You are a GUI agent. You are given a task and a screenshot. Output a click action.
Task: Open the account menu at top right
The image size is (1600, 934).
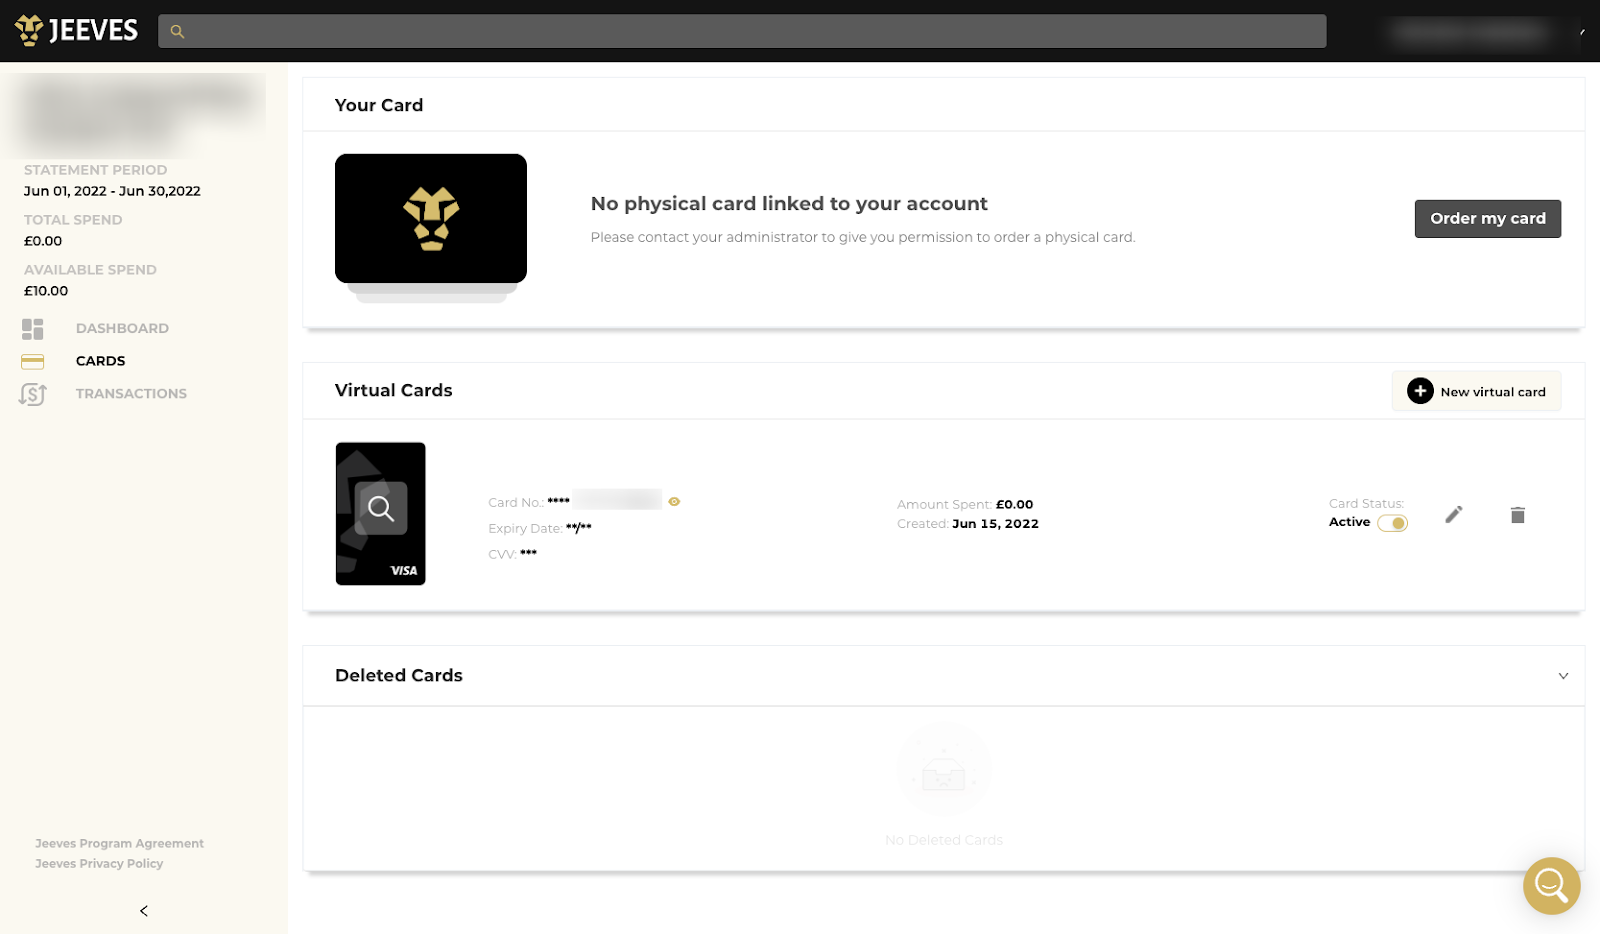click(1468, 31)
